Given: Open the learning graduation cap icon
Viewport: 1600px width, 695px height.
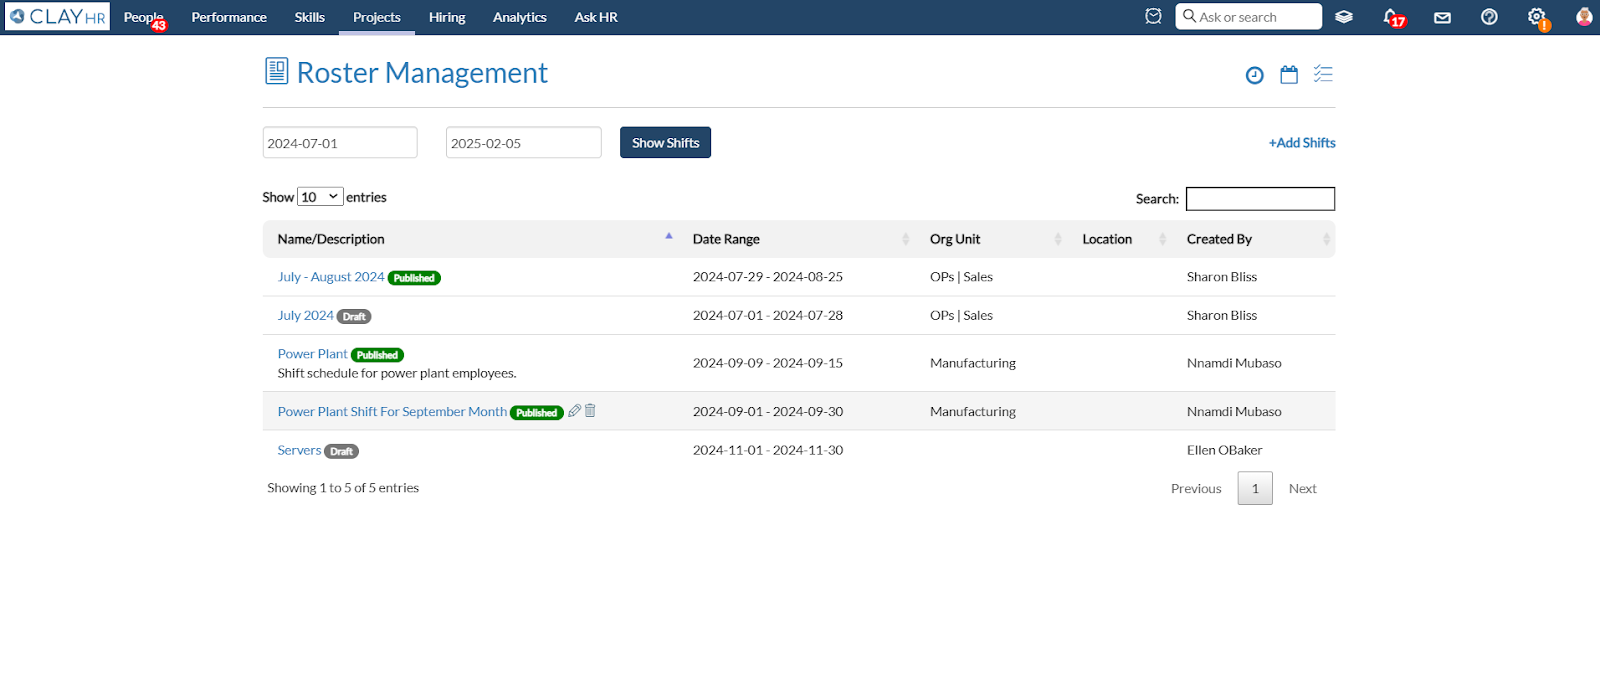Looking at the screenshot, I should pos(1344,17).
